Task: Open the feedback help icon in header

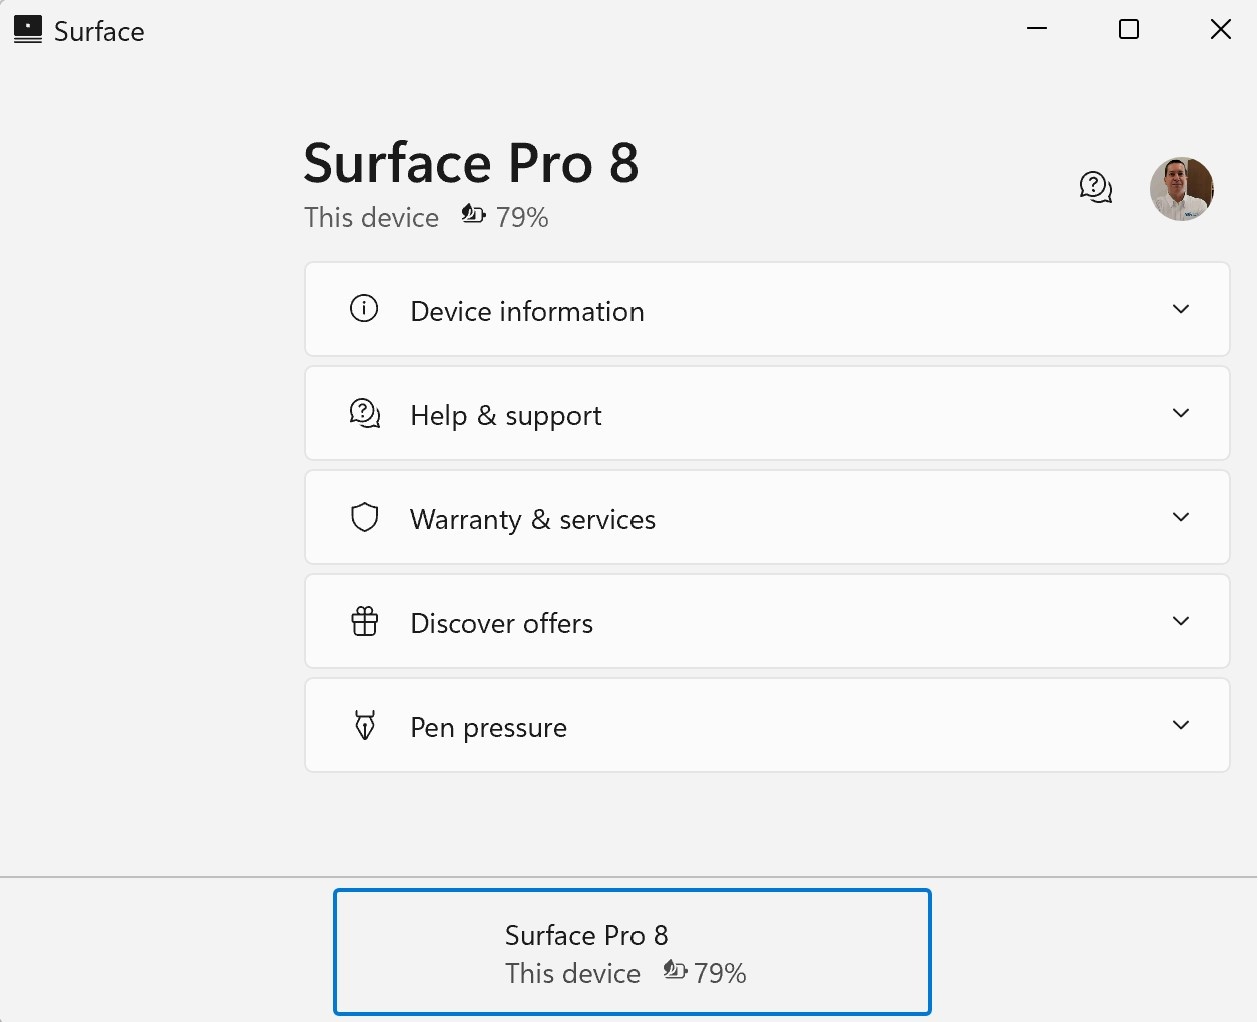Action: tap(1096, 187)
